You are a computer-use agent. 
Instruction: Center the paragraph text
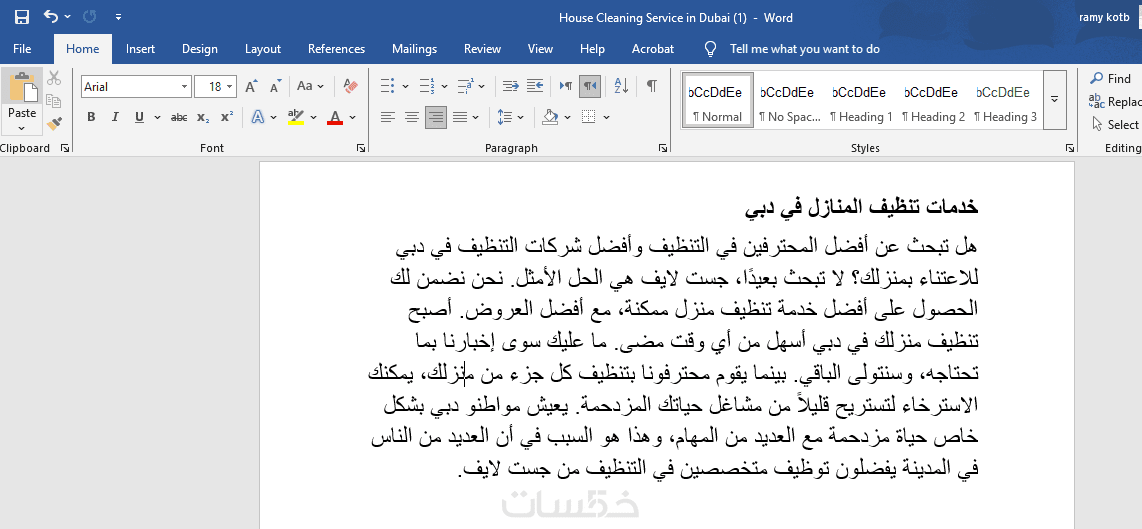411,117
